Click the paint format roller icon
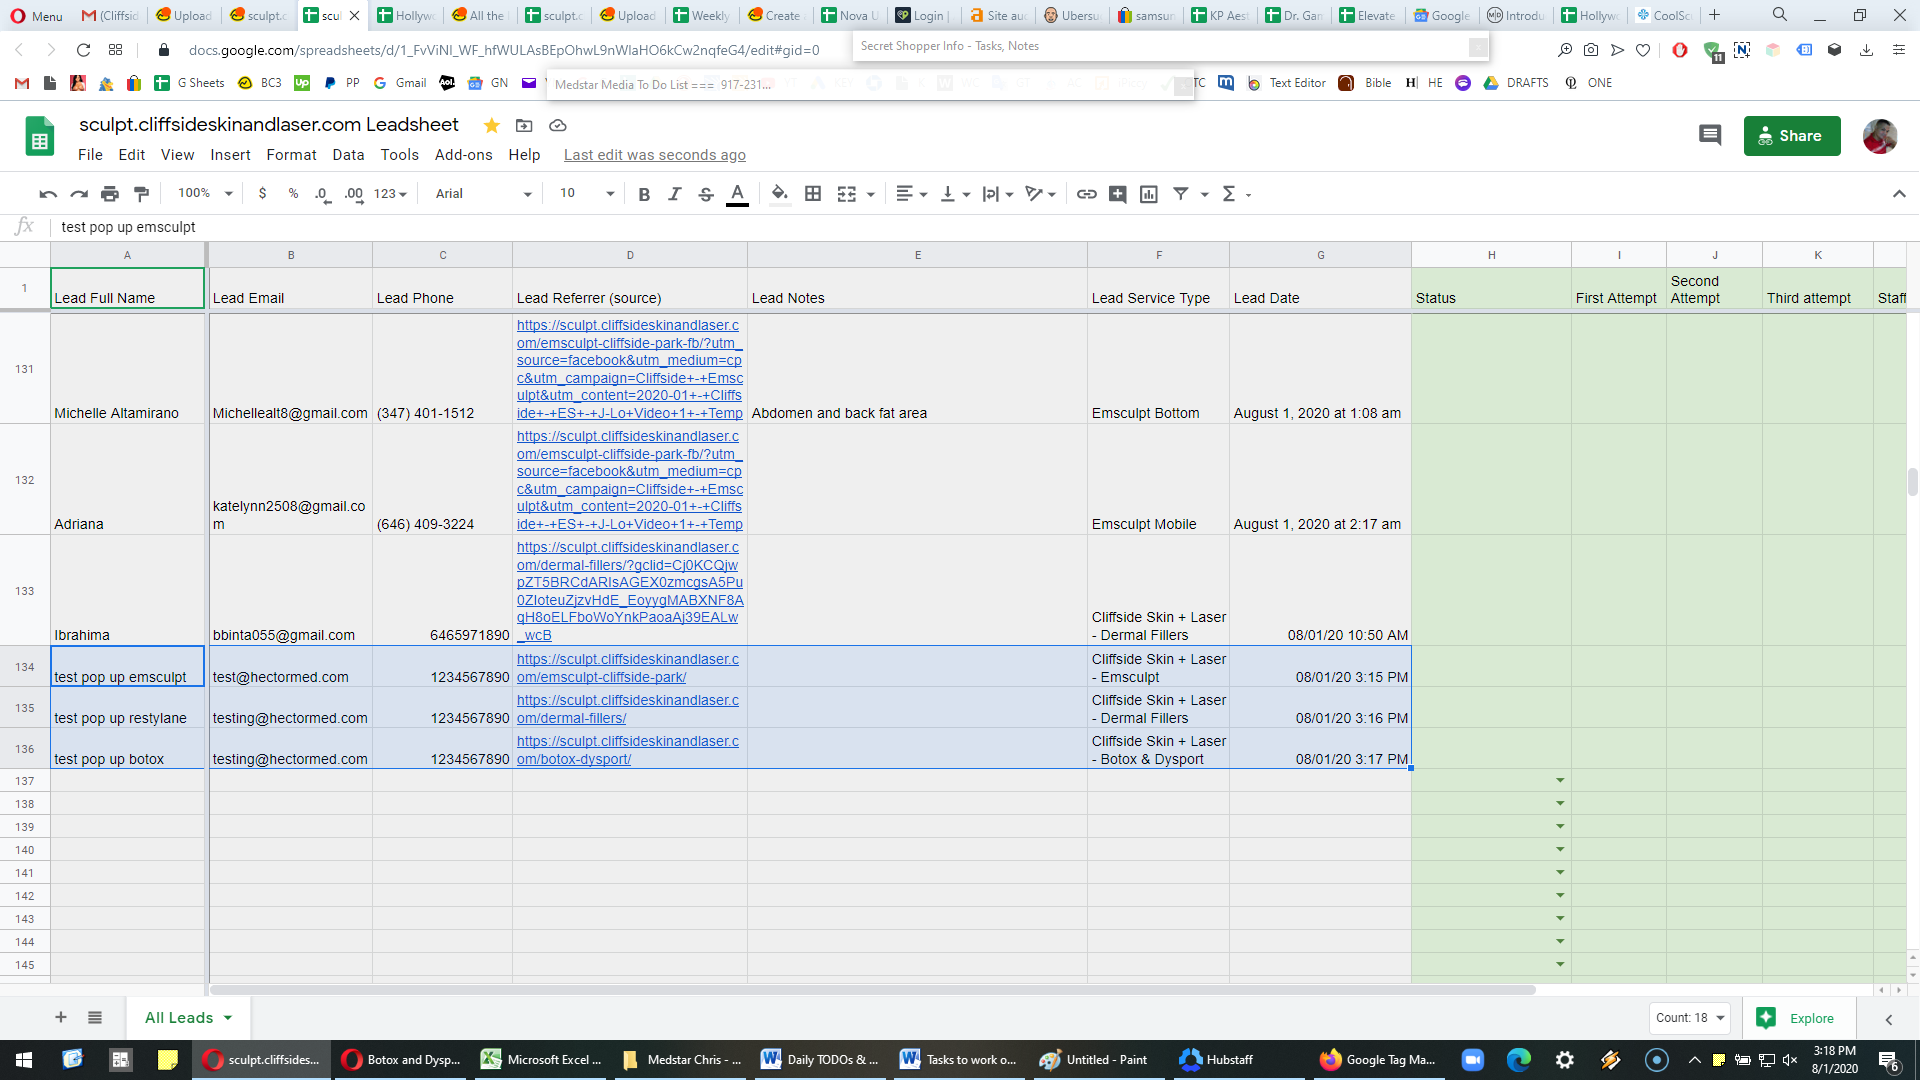 (141, 194)
